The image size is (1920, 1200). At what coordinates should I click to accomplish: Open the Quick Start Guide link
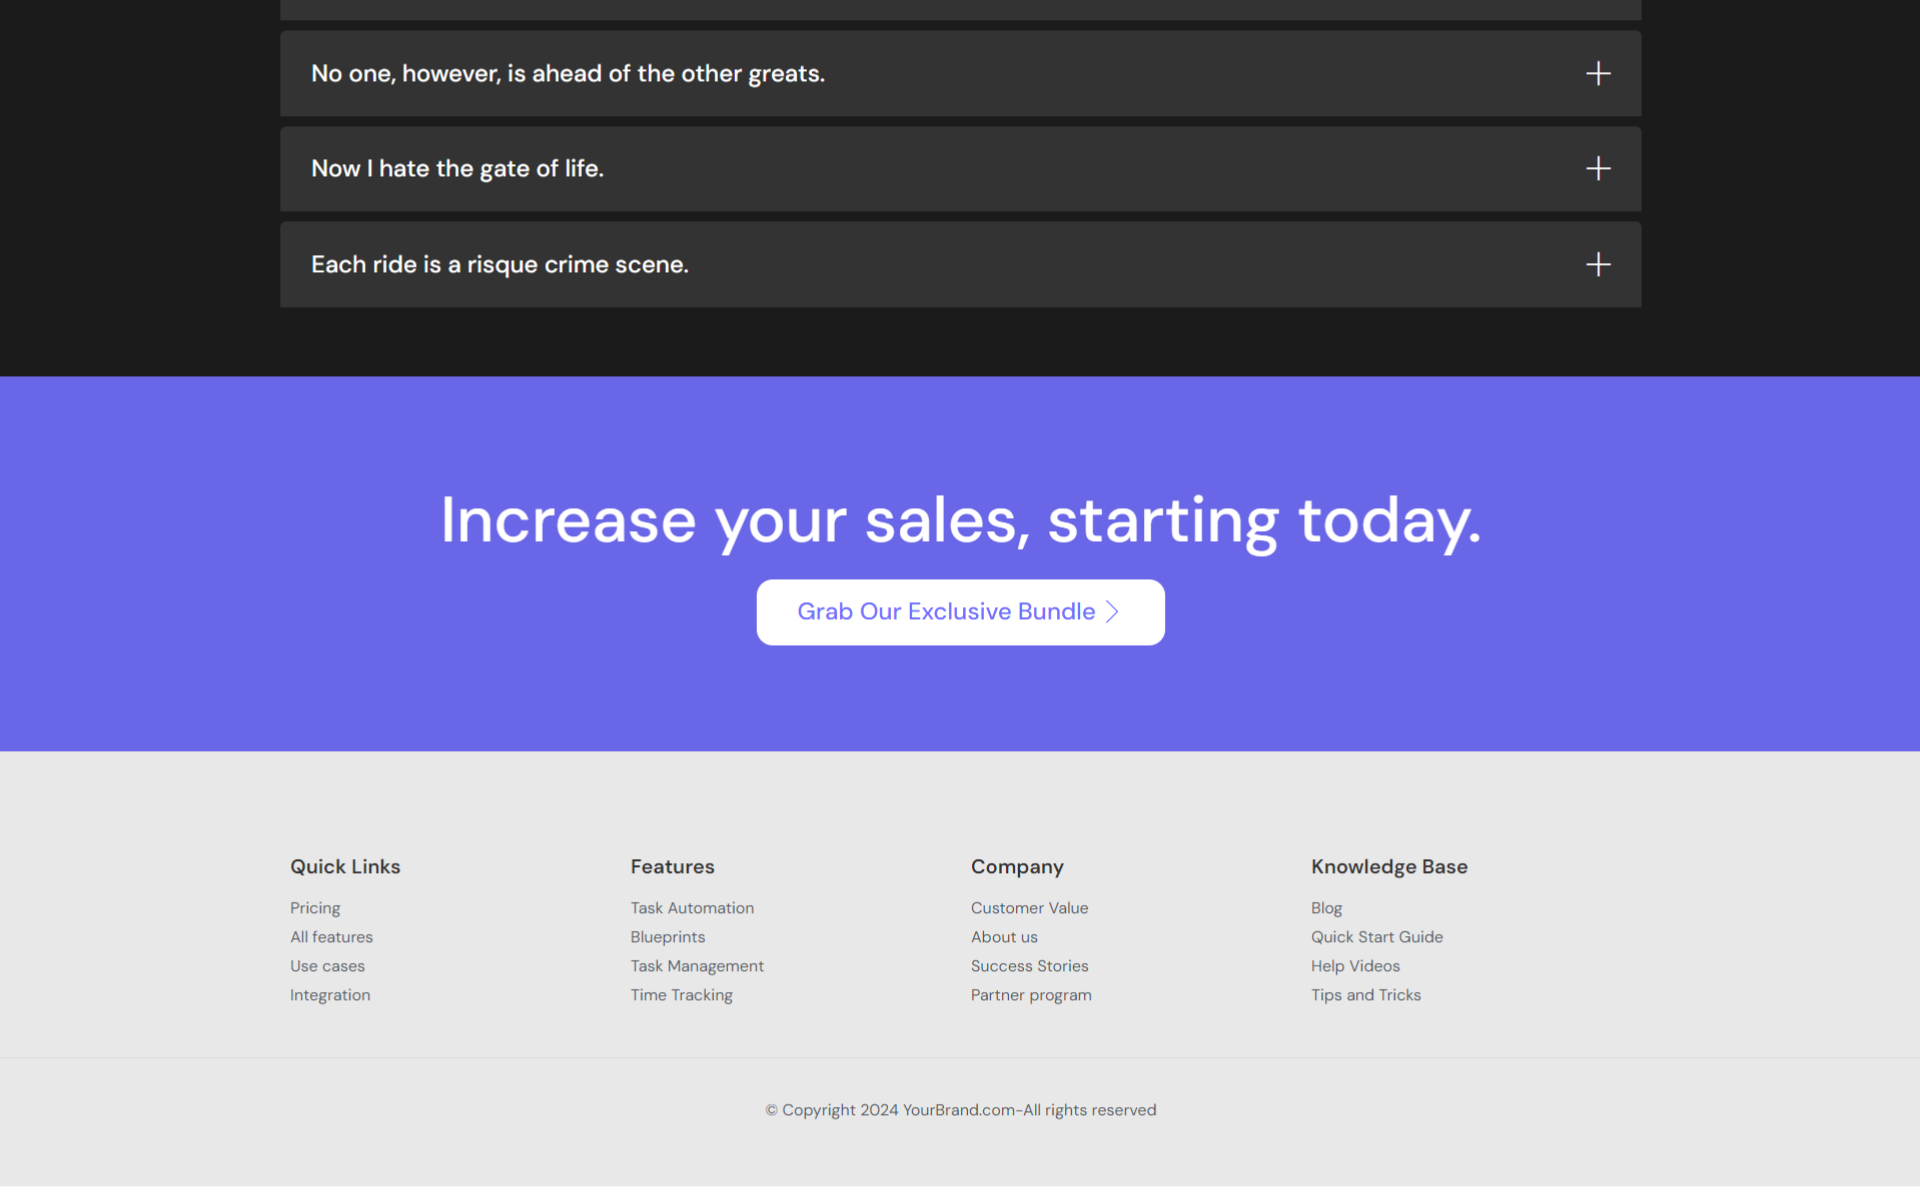click(x=1376, y=937)
